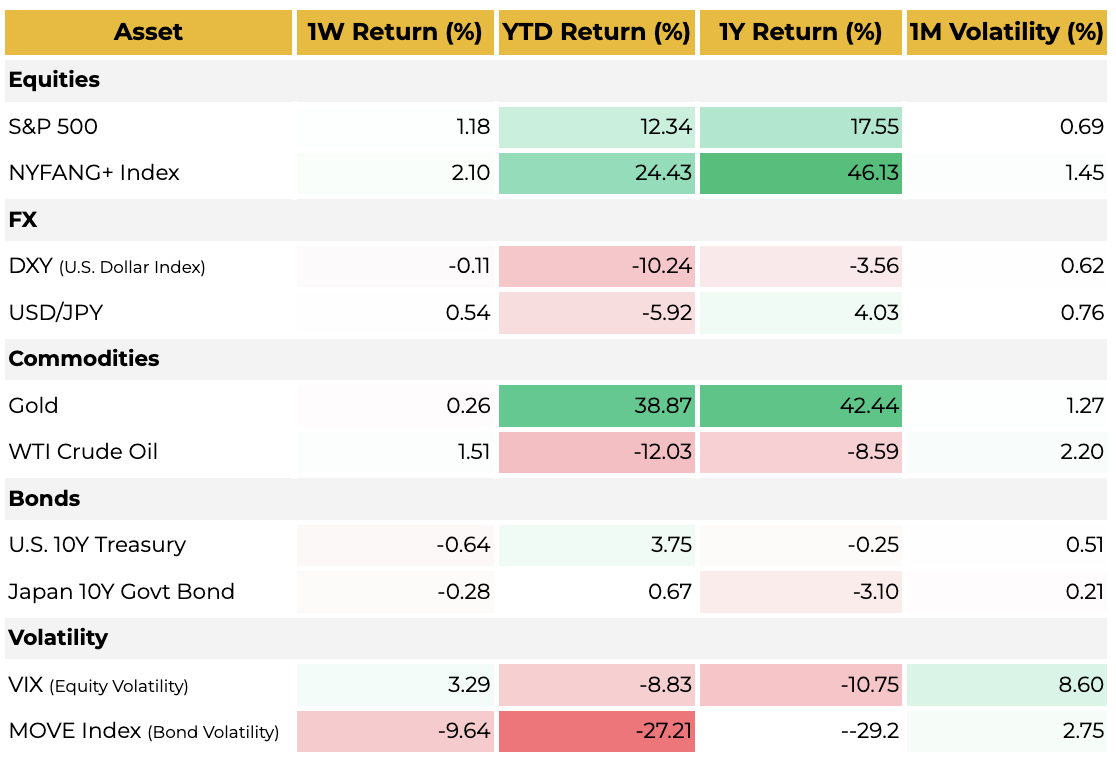Click Gold's YTD return cell 38.87

(x=596, y=405)
